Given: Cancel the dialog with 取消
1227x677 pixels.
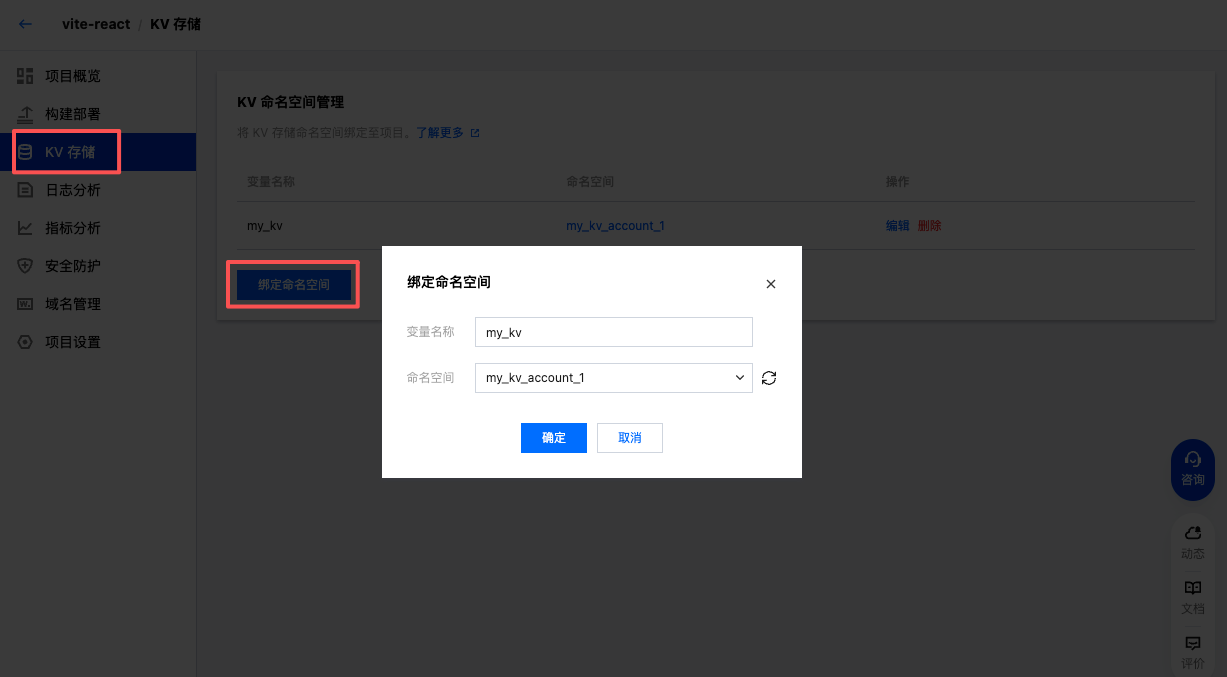Looking at the screenshot, I should pyautogui.click(x=629, y=438).
